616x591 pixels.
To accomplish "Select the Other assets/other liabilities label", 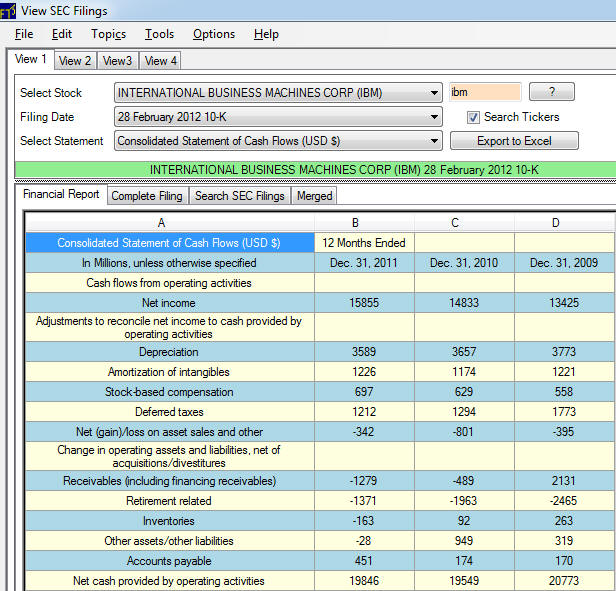I will click(170, 541).
